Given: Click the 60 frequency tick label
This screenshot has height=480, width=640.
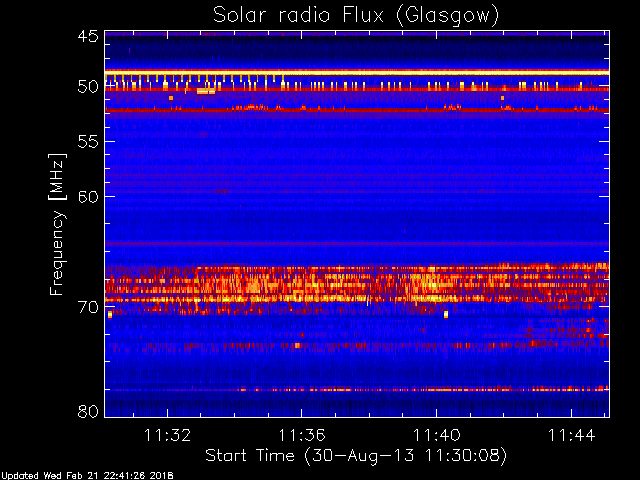Looking at the screenshot, I should click(x=88, y=196).
